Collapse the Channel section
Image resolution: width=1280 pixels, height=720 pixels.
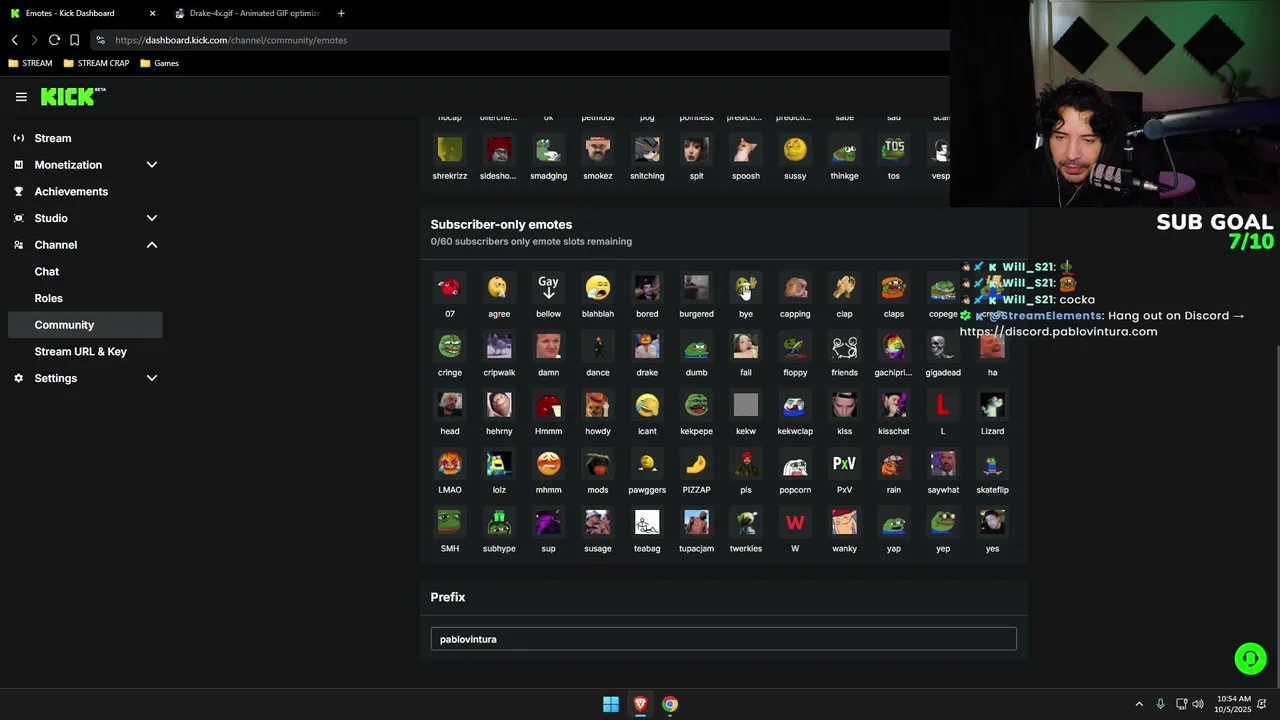point(152,245)
